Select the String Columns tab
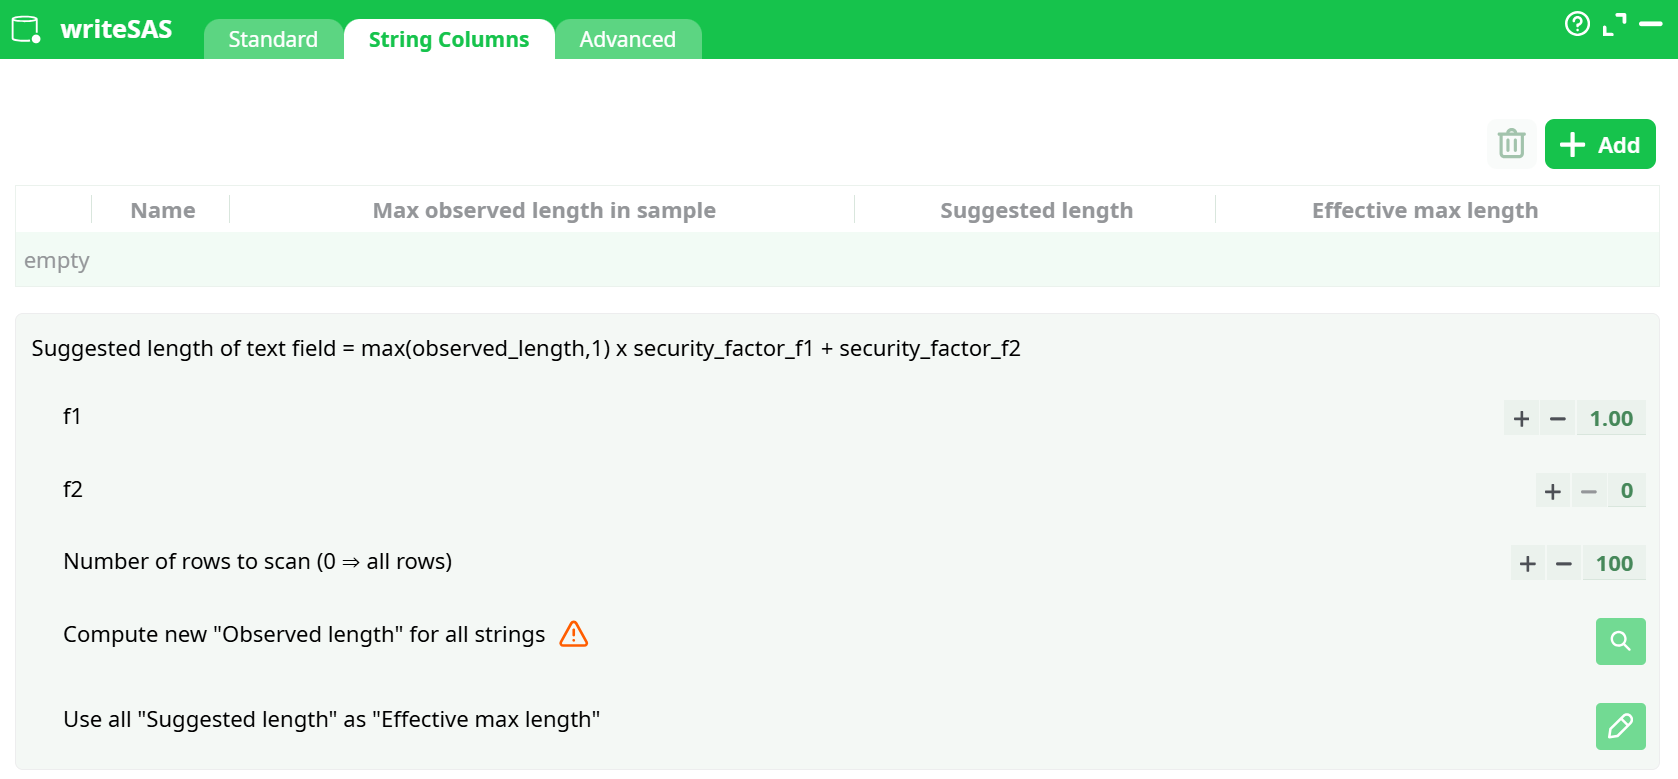This screenshot has height=779, width=1678. click(x=449, y=39)
